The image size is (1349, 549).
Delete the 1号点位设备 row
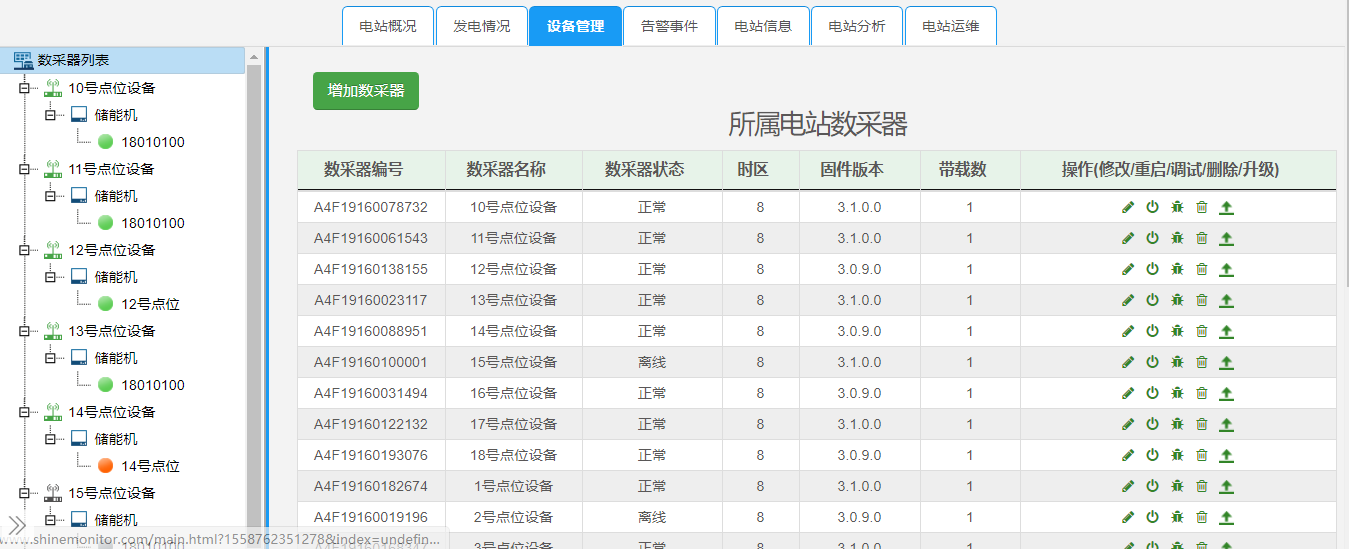(x=1202, y=487)
